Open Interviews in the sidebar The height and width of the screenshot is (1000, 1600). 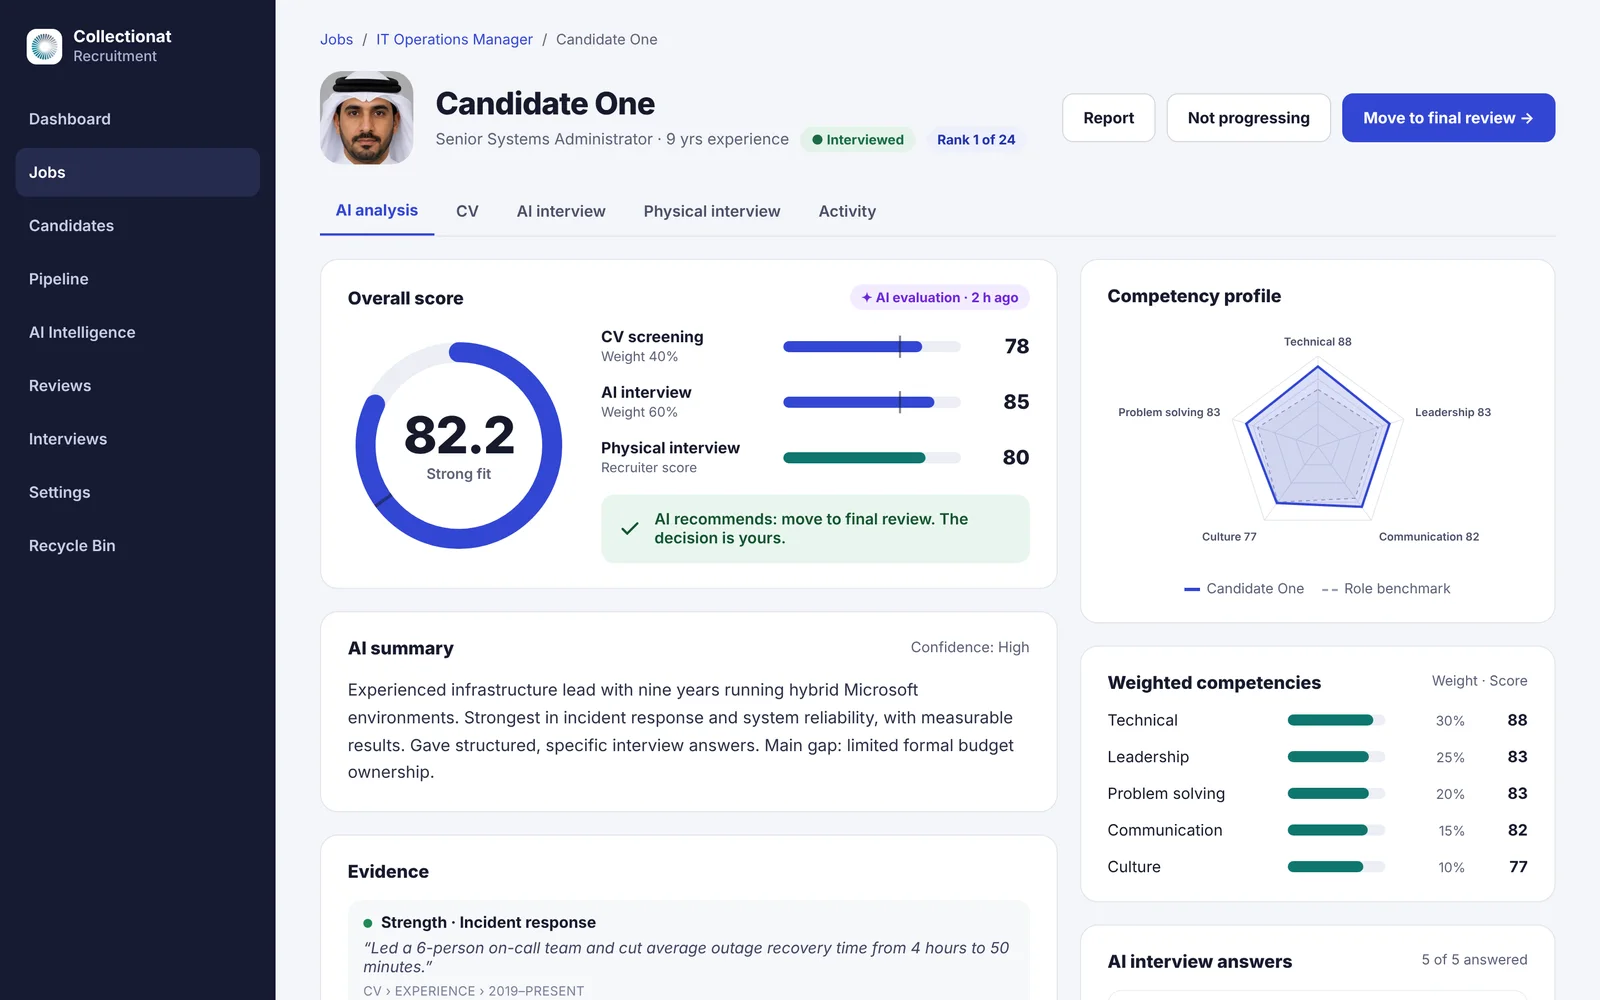point(138,439)
